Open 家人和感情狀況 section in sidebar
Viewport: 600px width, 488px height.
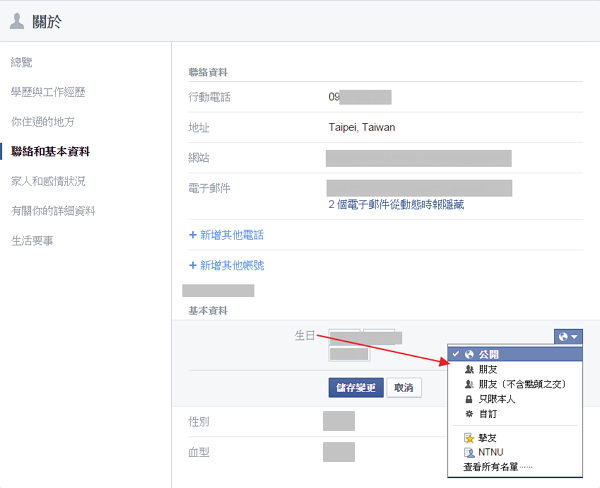(x=48, y=181)
